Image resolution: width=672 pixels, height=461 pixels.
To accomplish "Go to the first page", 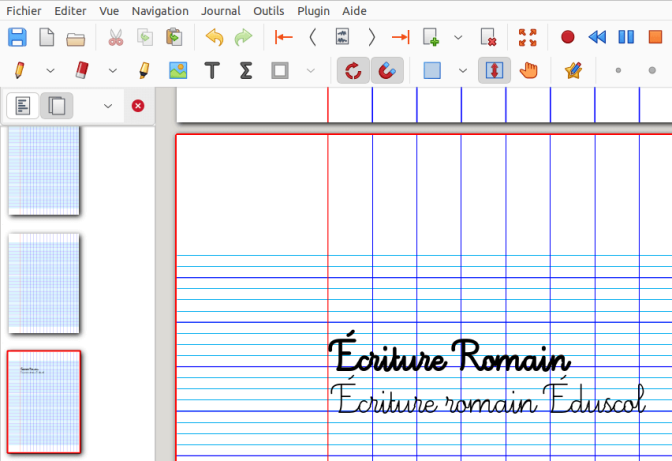I will 284,37.
